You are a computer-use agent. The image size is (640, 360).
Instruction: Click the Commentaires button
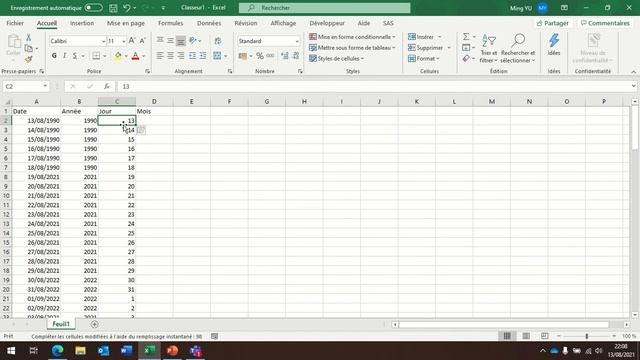pos(605,23)
